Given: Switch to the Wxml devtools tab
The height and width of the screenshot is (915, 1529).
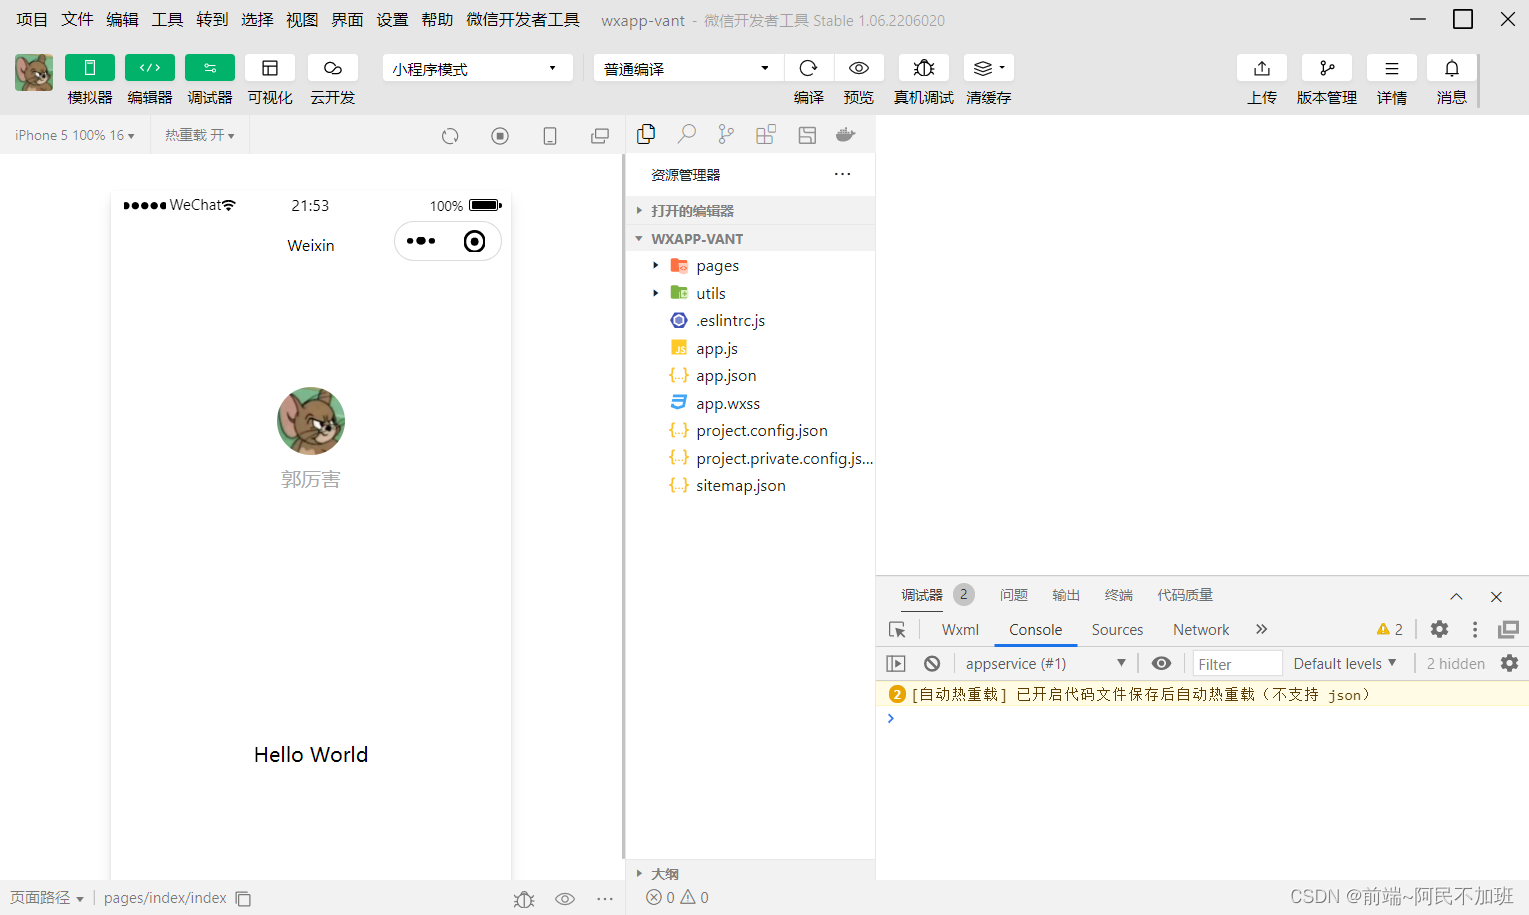Looking at the screenshot, I should click(x=960, y=630).
